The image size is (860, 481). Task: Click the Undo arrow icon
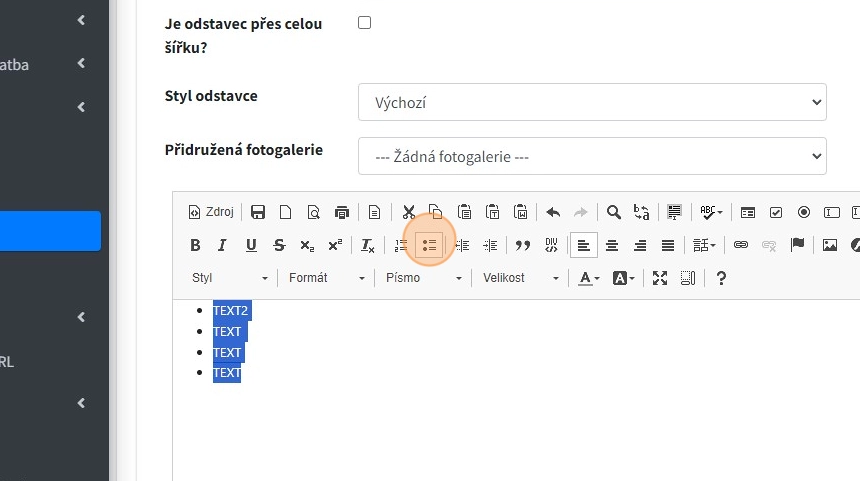[553, 212]
